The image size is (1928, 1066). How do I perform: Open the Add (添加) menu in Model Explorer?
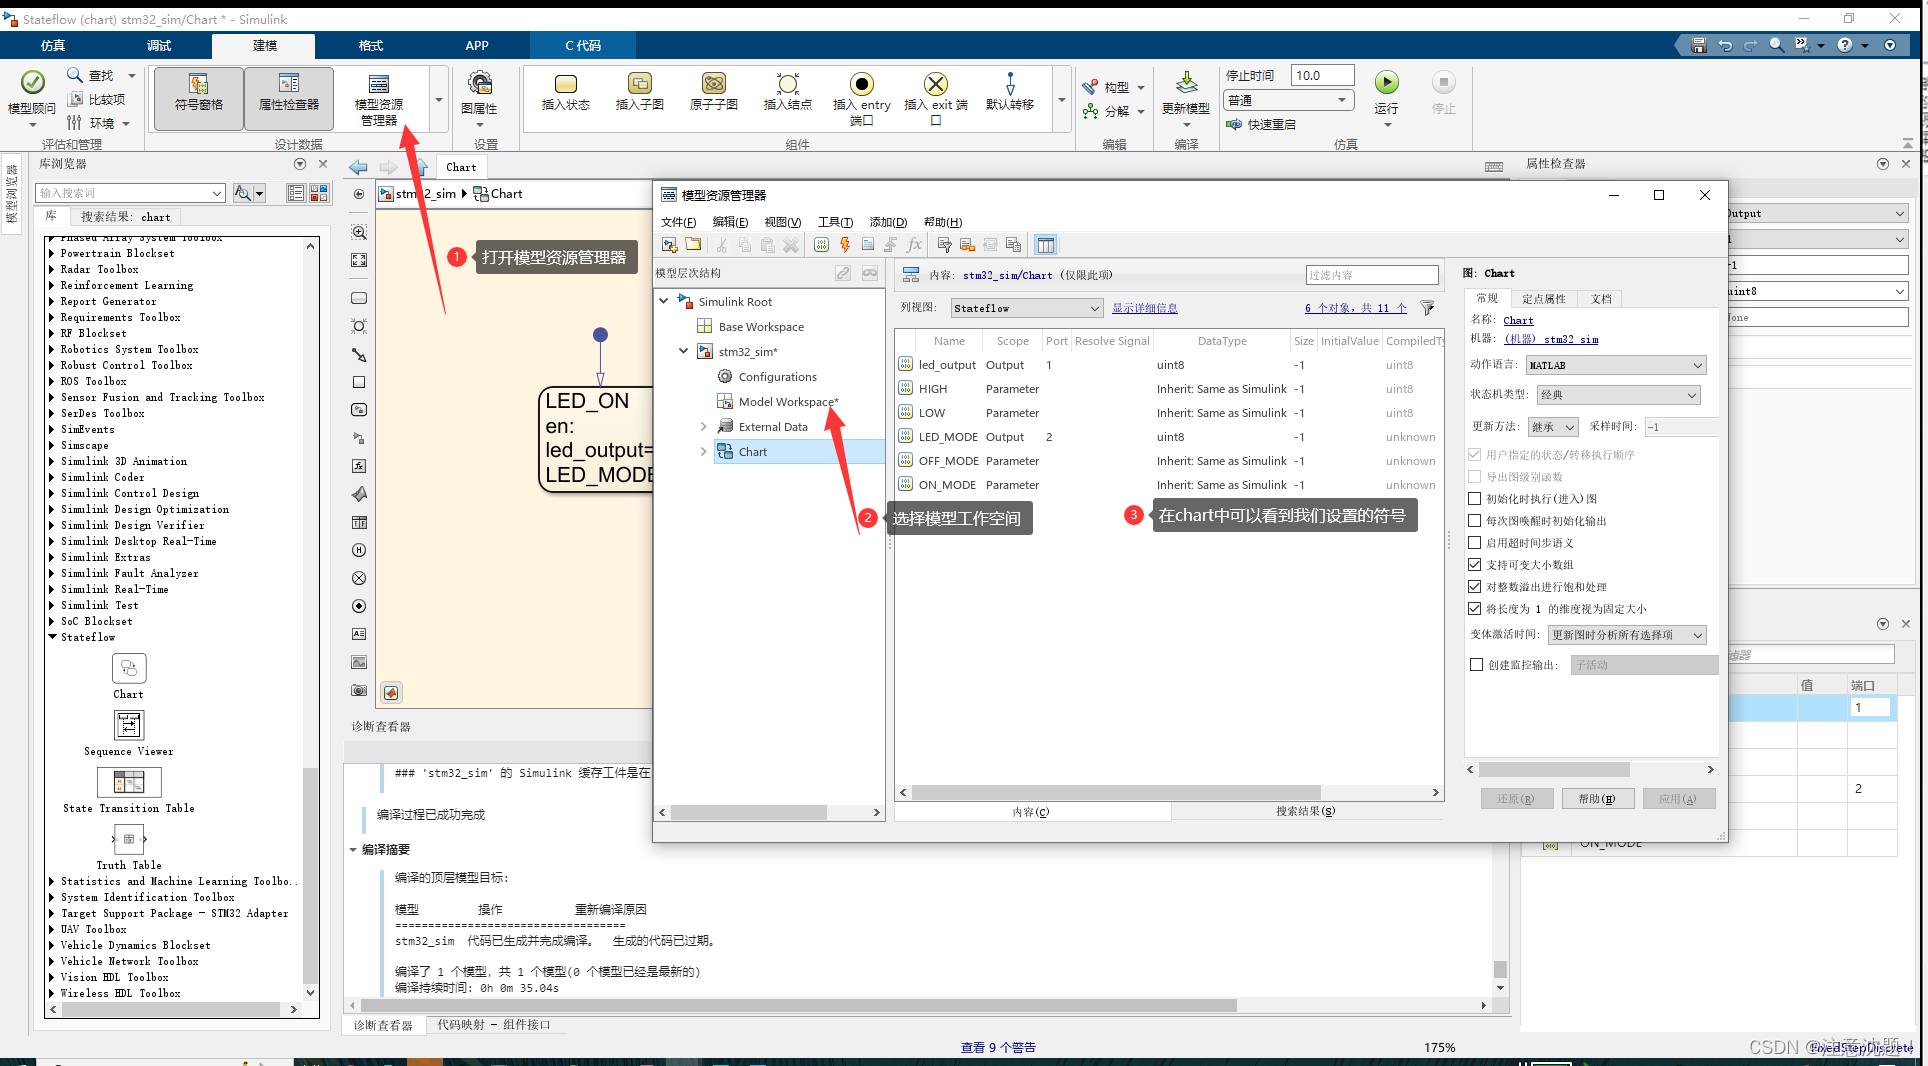888,222
